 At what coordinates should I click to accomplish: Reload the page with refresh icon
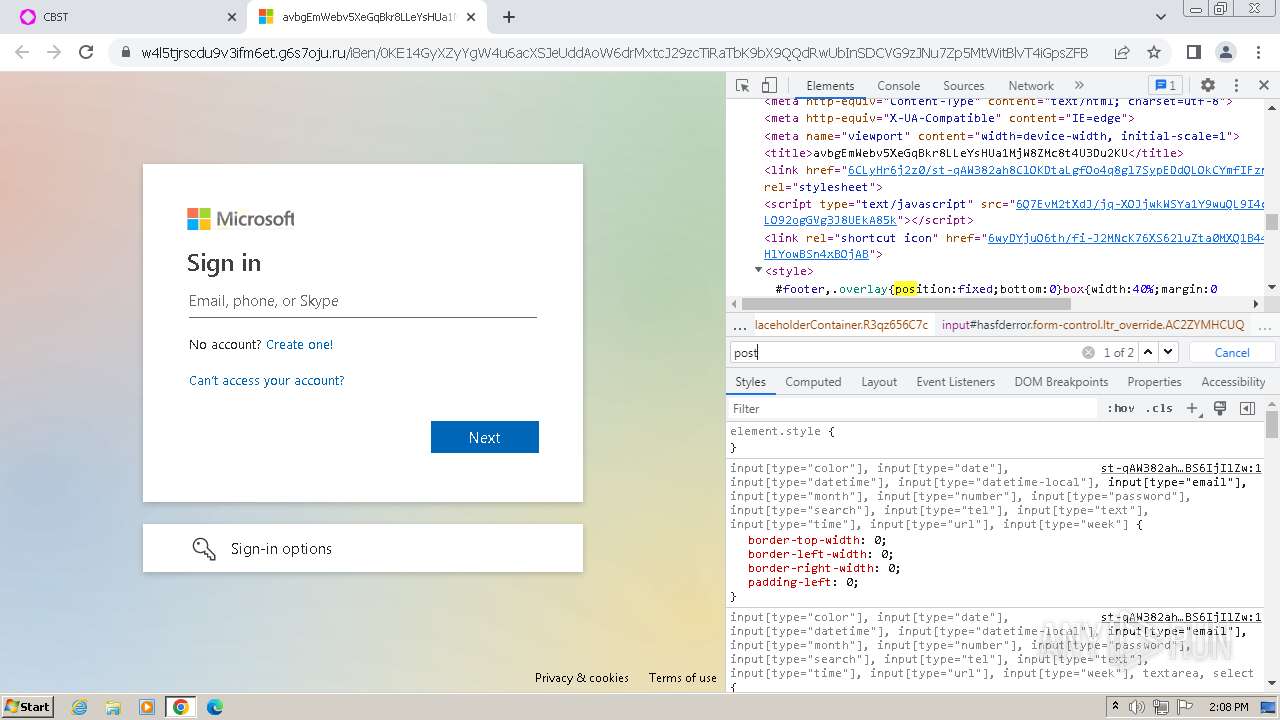[x=86, y=52]
